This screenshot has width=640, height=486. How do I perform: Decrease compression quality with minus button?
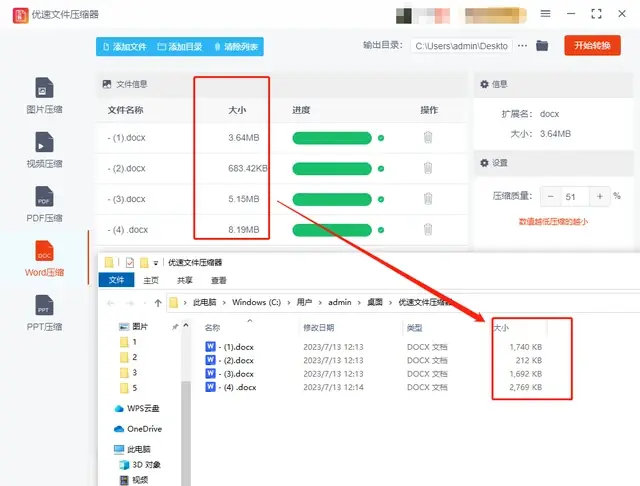click(551, 197)
